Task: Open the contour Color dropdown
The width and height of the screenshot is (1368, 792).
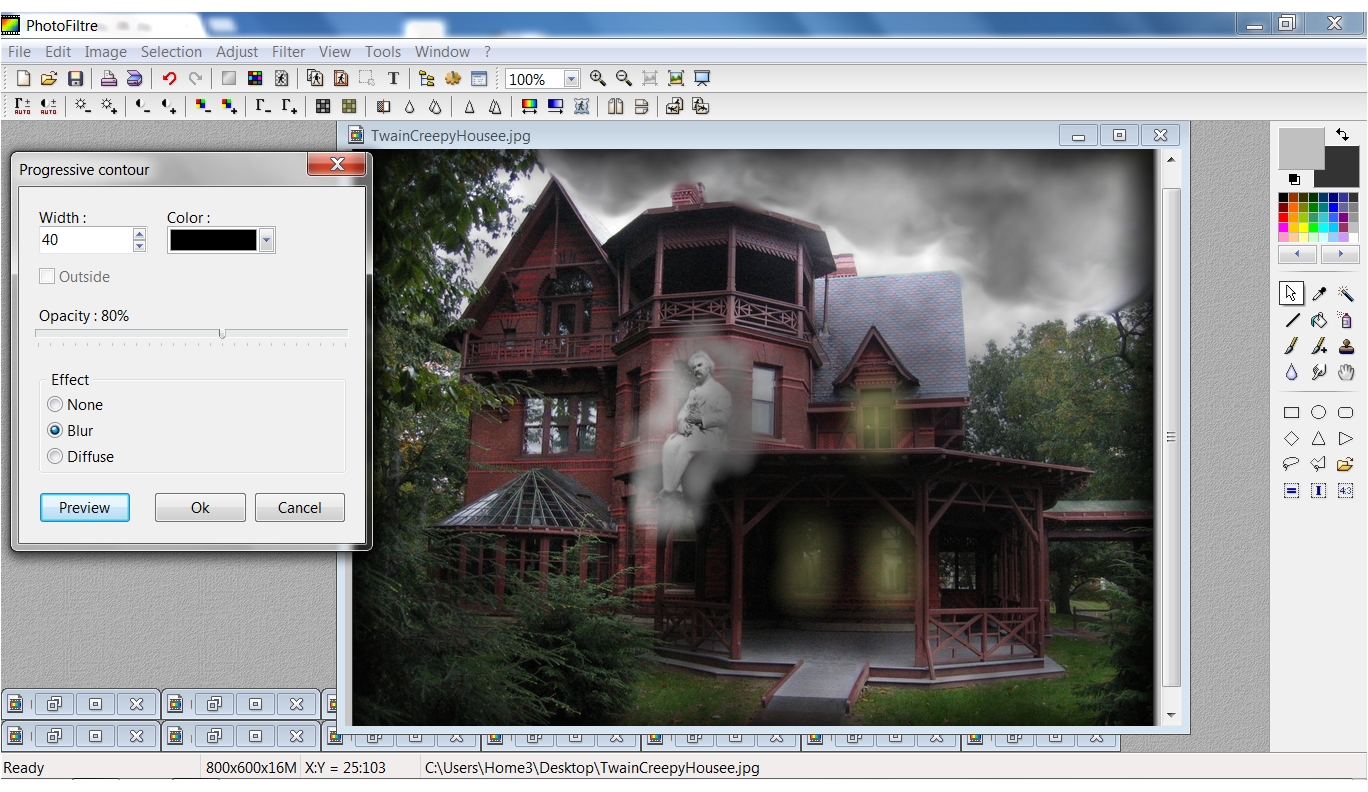Action: [266, 240]
